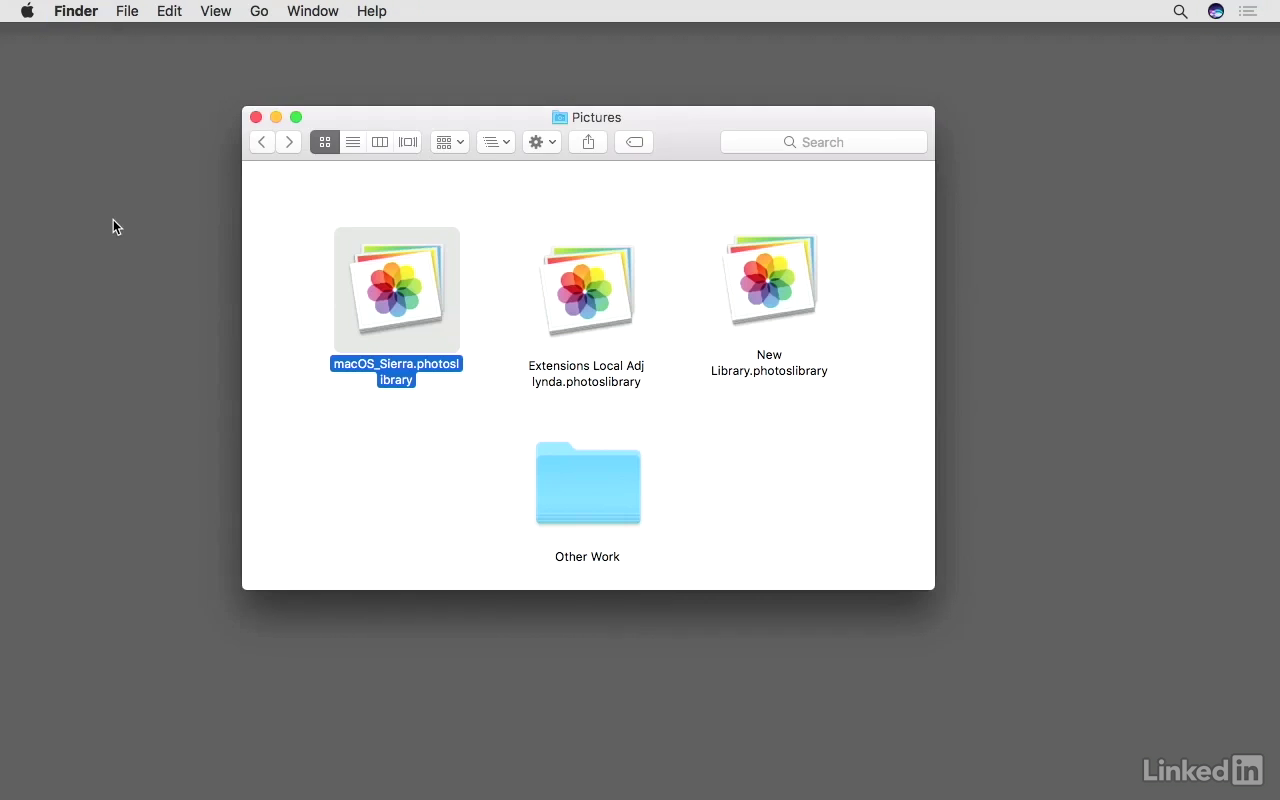
Task: Switch to icon view
Action: click(x=325, y=142)
